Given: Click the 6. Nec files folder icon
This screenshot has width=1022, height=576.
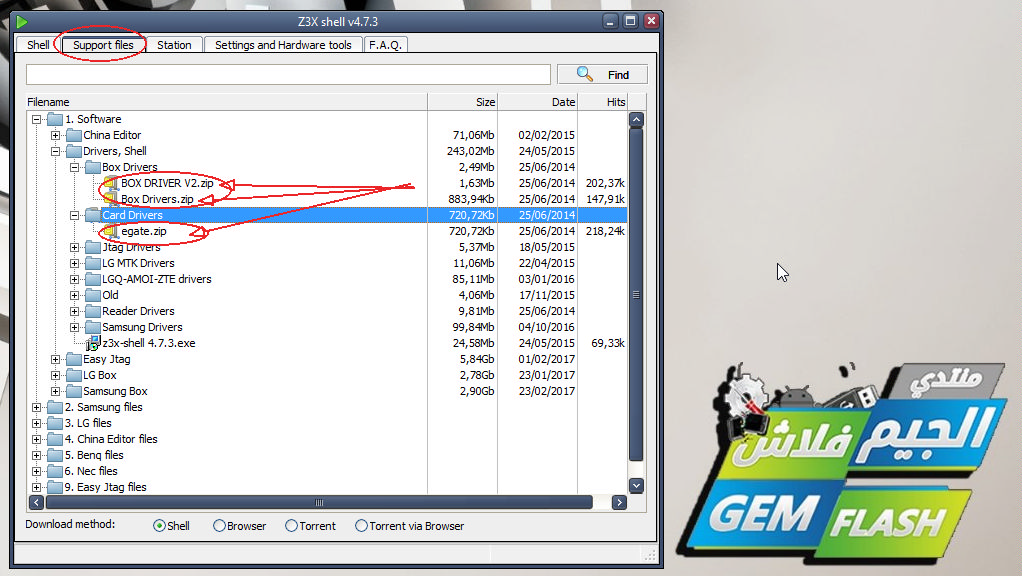Looking at the screenshot, I should point(55,471).
